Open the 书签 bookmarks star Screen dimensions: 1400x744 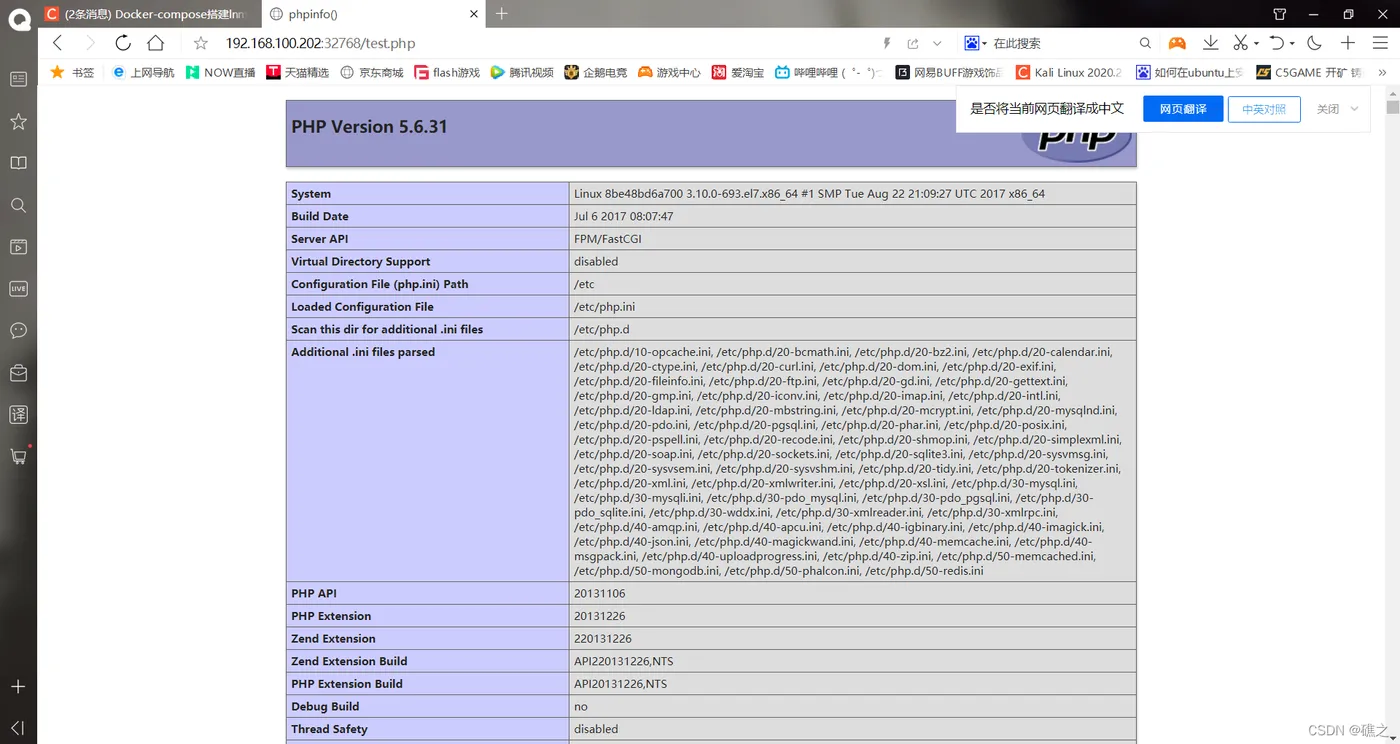pyautogui.click(x=72, y=72)
